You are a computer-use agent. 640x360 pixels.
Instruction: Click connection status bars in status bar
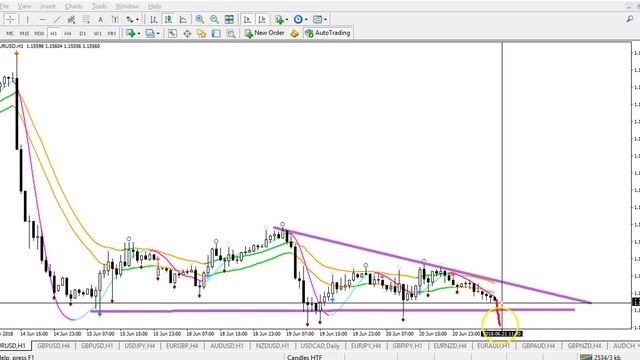pyautogui.click(x=586, y=358)
